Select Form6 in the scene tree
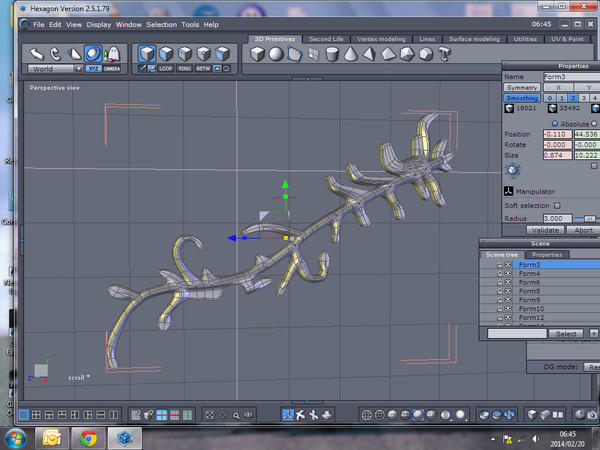This screenshot has height=450, width=600. pos(529,282)
